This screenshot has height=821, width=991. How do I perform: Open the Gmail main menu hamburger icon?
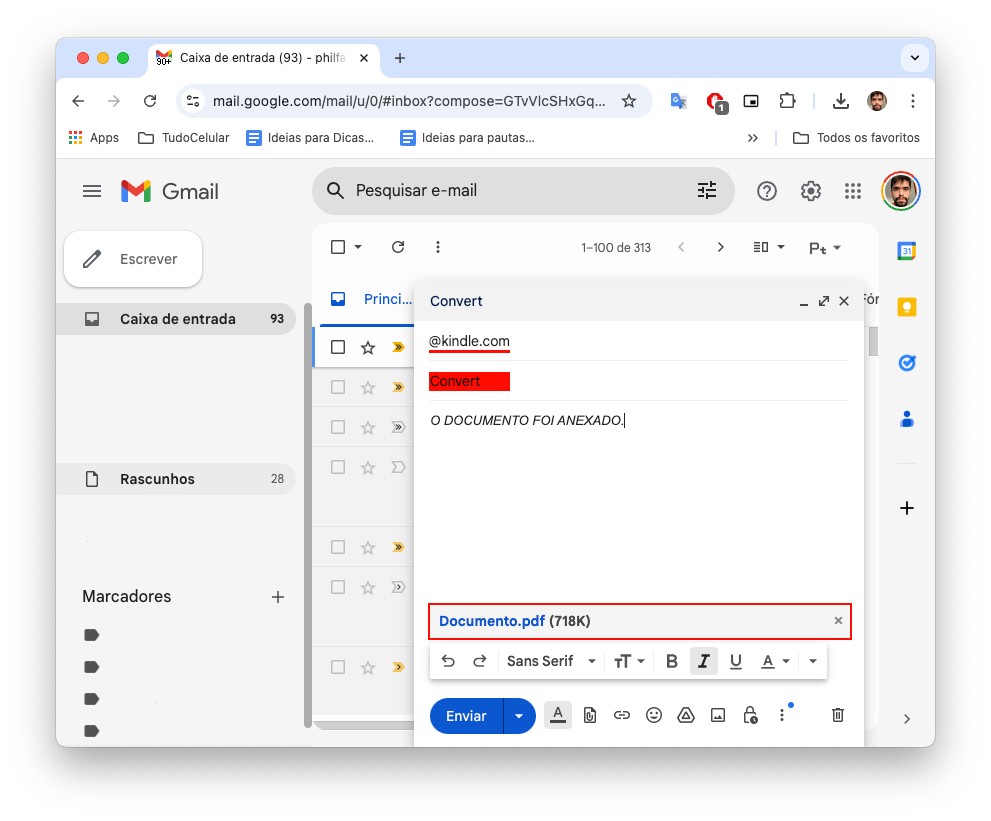click(x=92, y=191)
